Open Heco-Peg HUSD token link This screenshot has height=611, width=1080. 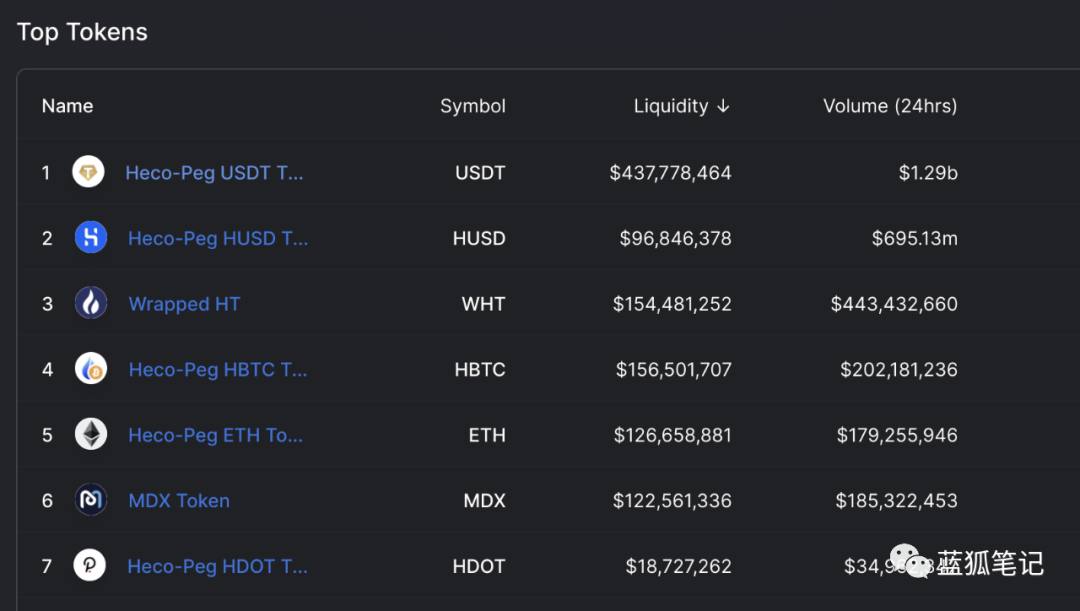pos(218,238)
